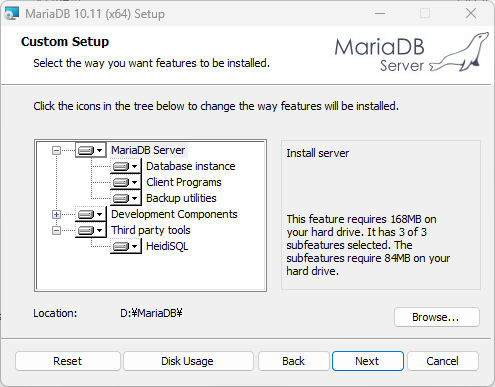
Task: Collapse the MariaDB Server tree node
Action: pos(56,150)
